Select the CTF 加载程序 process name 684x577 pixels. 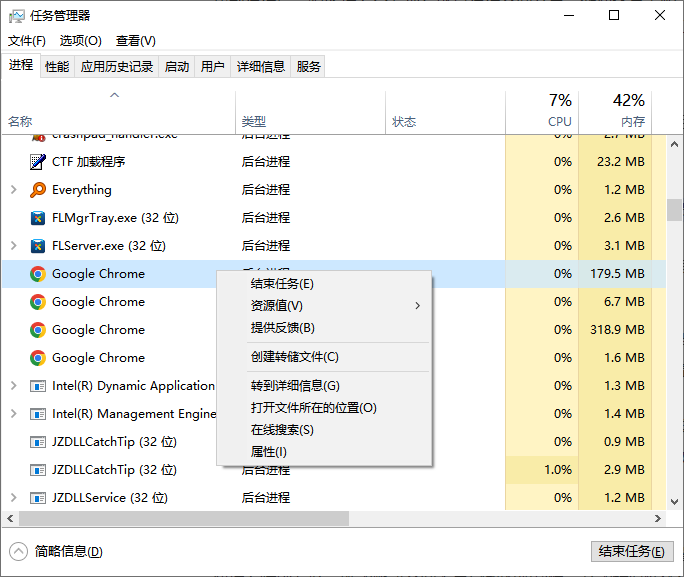(x=89, y=162)
